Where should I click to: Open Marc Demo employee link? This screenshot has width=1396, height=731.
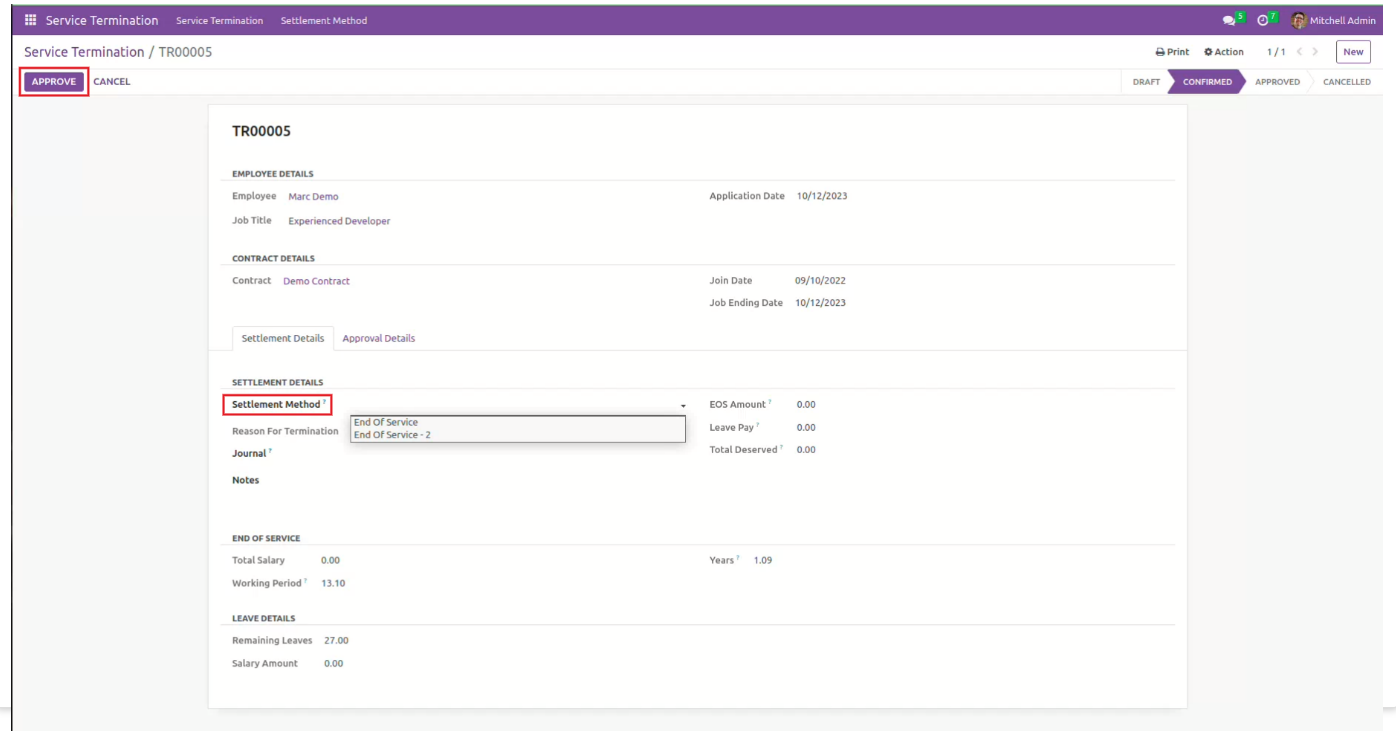tap(313, 197)
